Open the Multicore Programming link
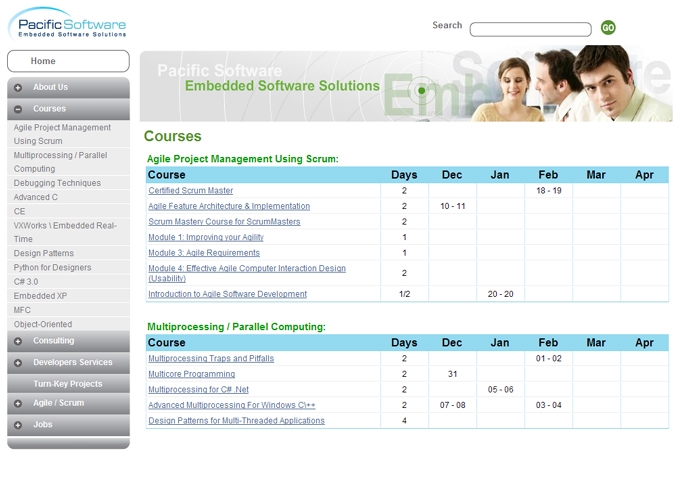The width and height of the screenshot is (680, 480). pos(191,374)
